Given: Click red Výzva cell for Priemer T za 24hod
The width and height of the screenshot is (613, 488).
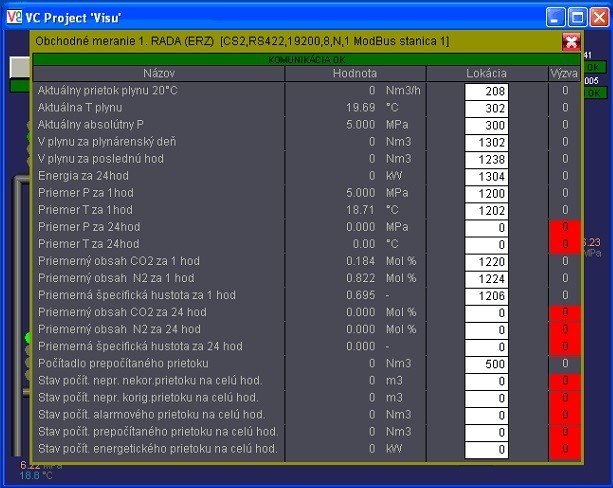Looking at the screenshot, I should (x=565, y=244).
